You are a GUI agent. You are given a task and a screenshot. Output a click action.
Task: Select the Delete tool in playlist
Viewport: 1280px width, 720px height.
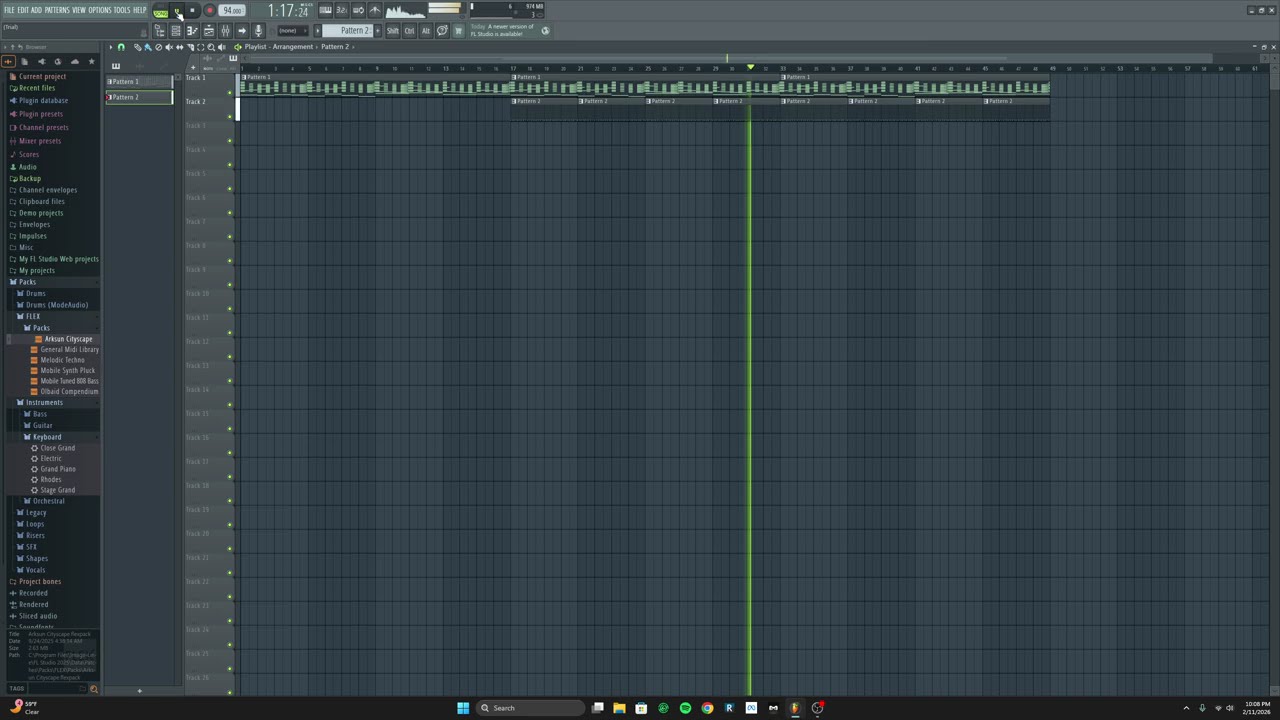tap(158, 47)
